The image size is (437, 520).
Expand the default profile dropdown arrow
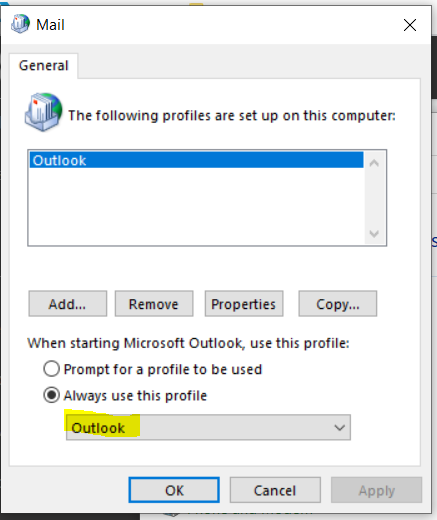[340, 428]
